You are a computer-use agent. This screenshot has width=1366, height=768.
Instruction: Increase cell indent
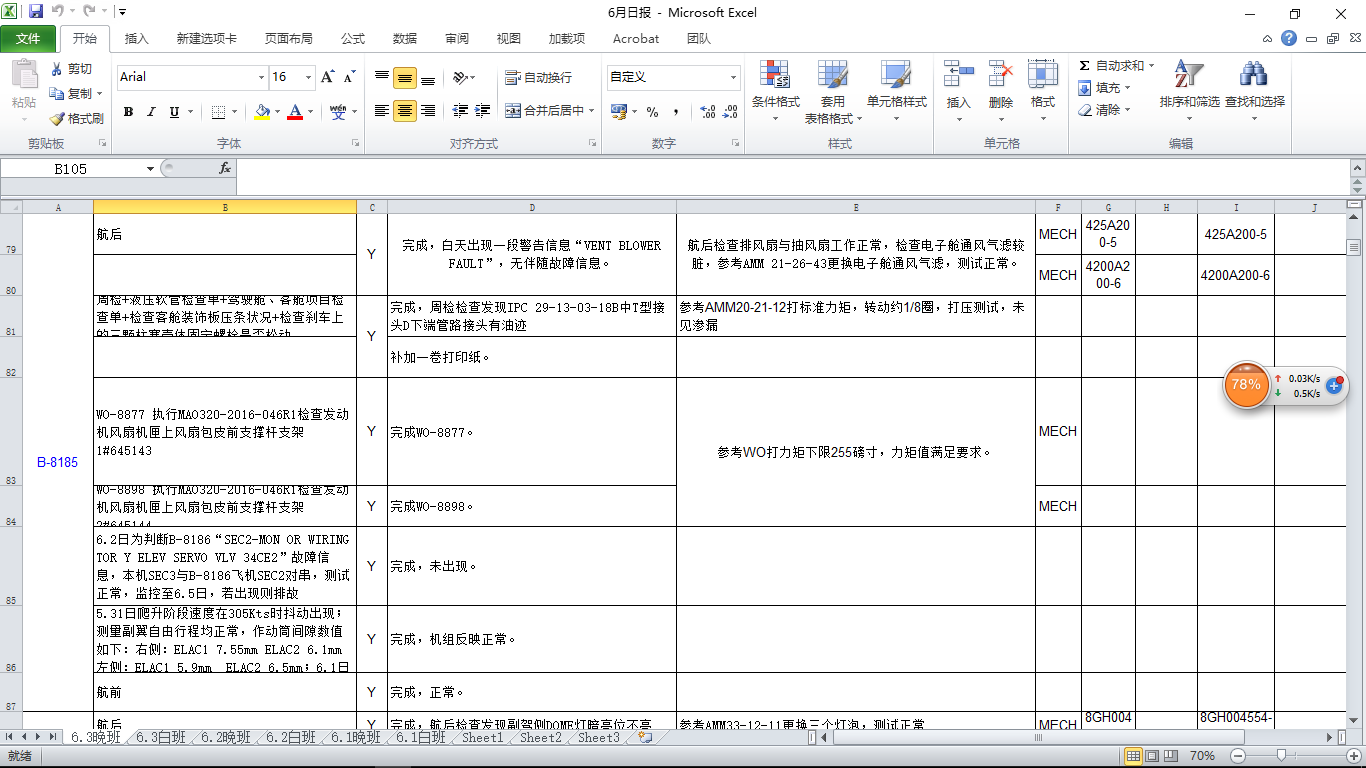pyautogui.click(x=484, y=111)
